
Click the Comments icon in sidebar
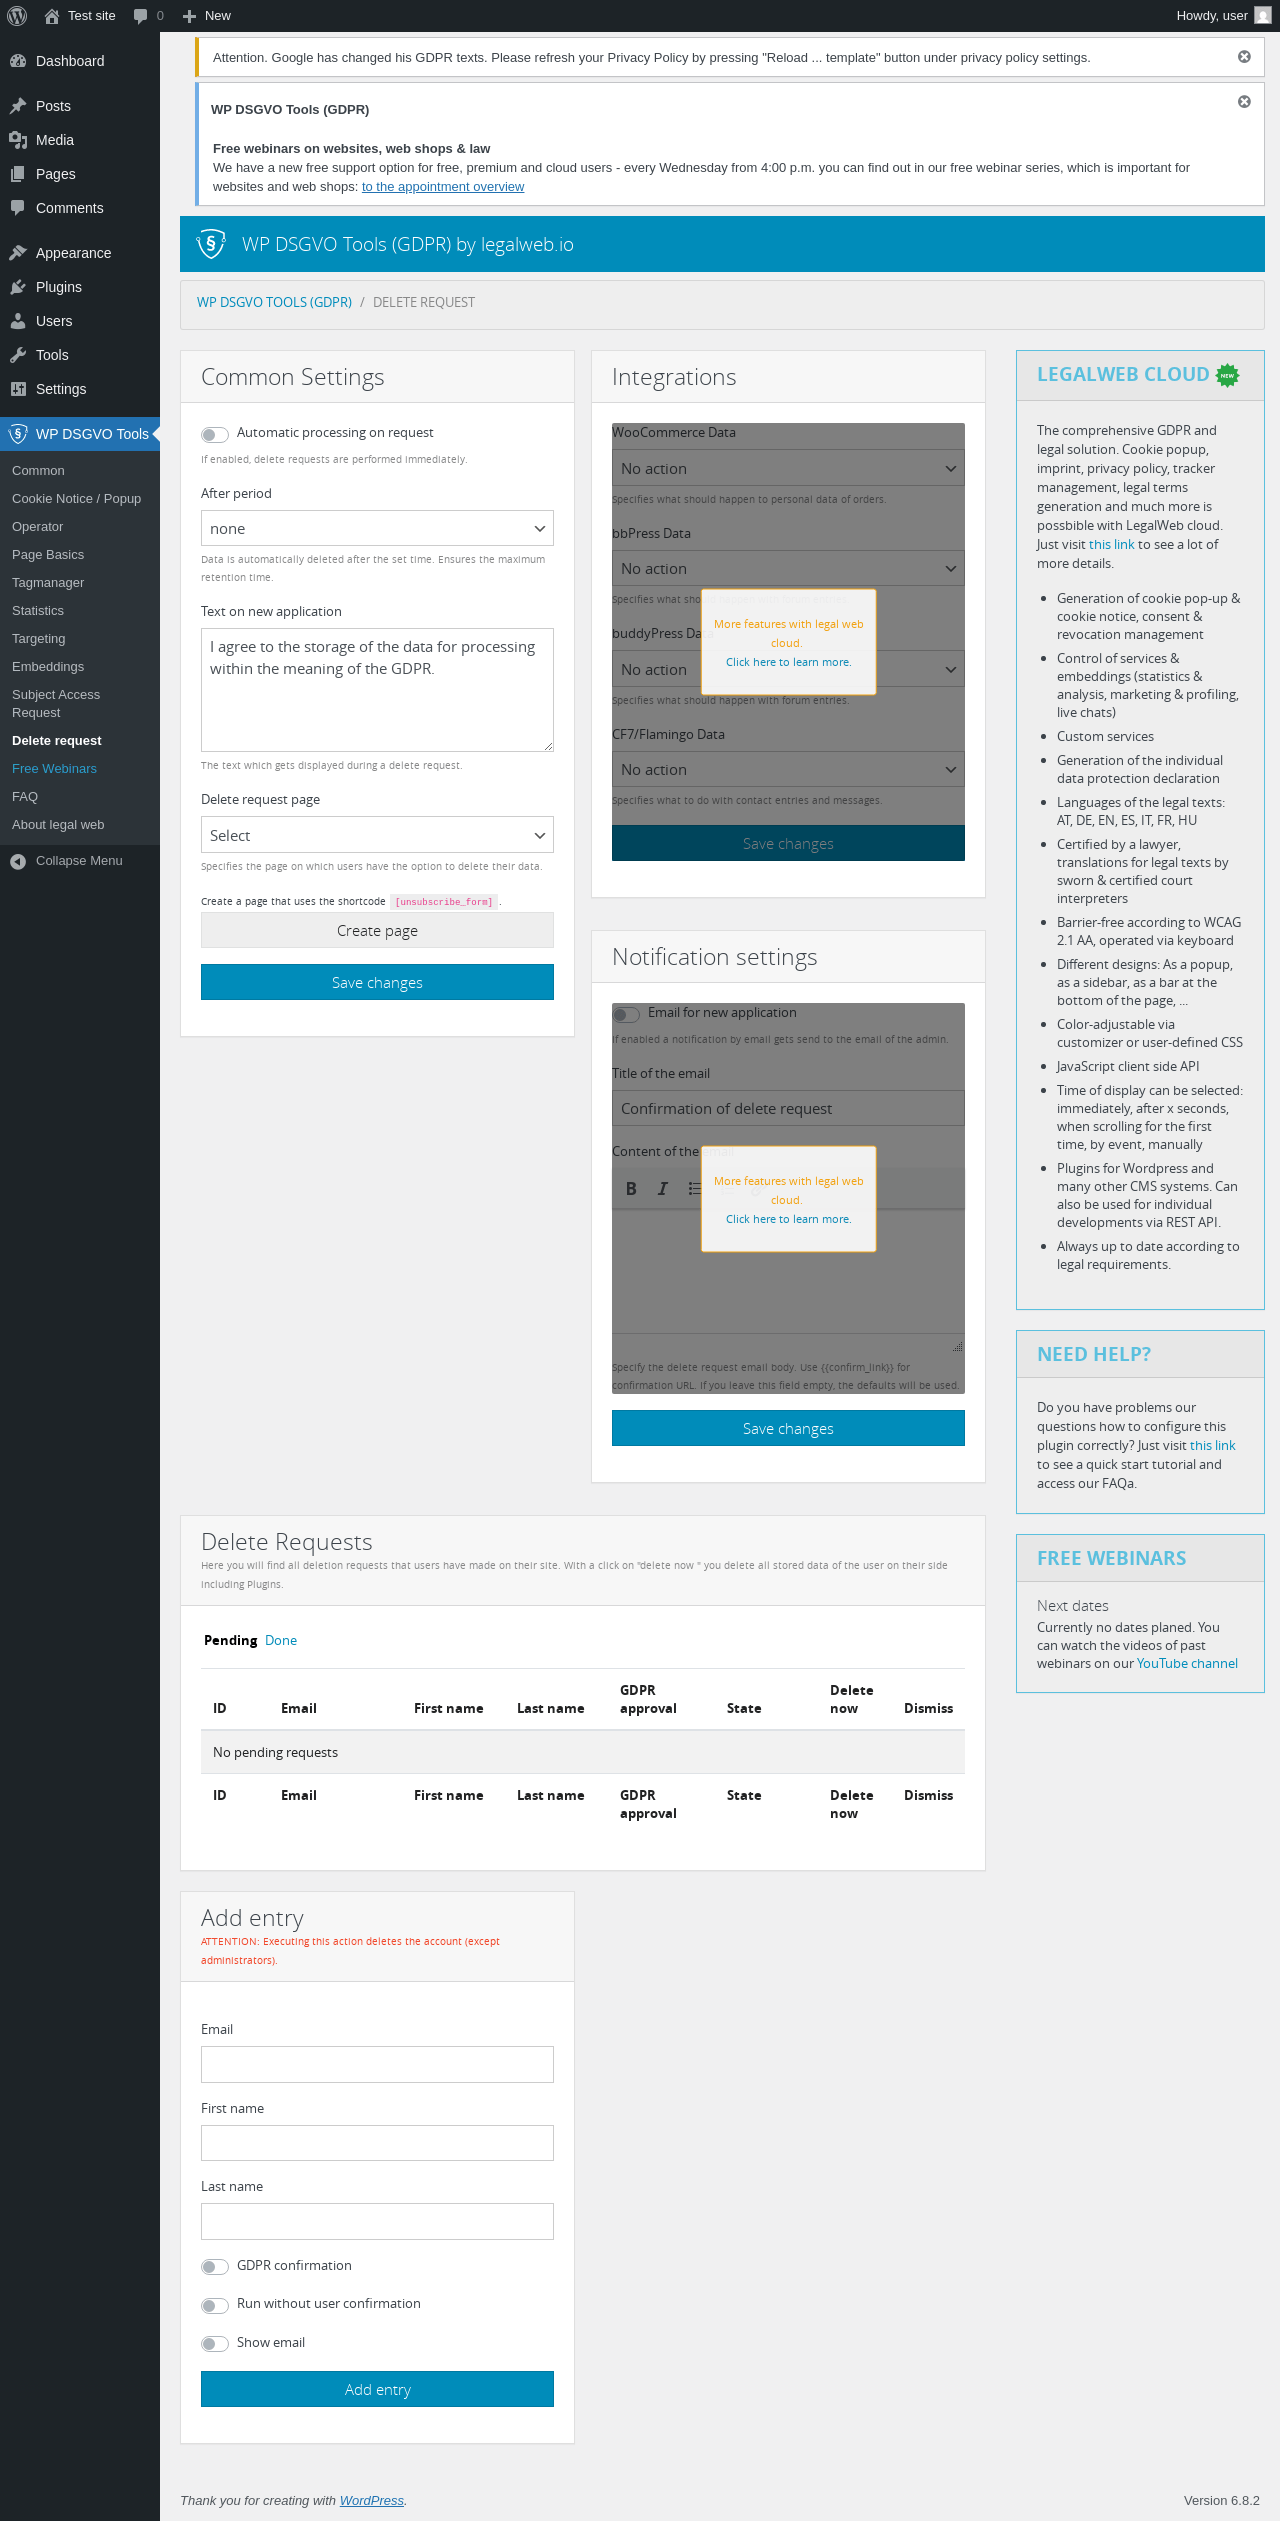18,208
